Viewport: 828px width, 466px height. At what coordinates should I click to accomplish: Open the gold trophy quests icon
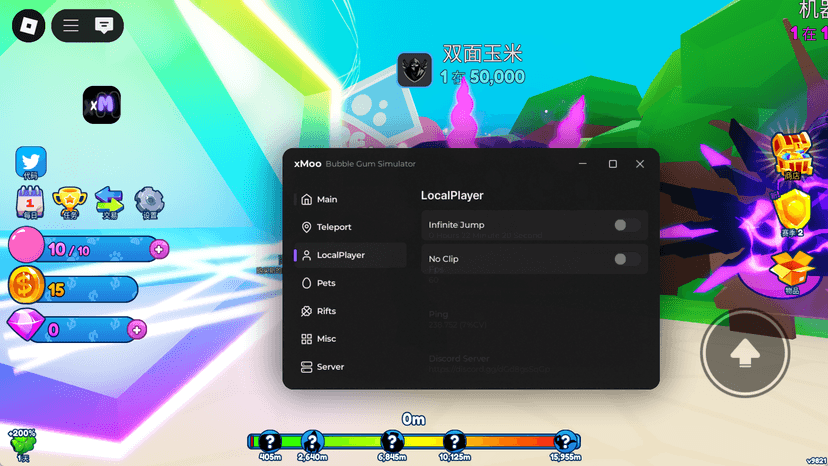point(69,201)
